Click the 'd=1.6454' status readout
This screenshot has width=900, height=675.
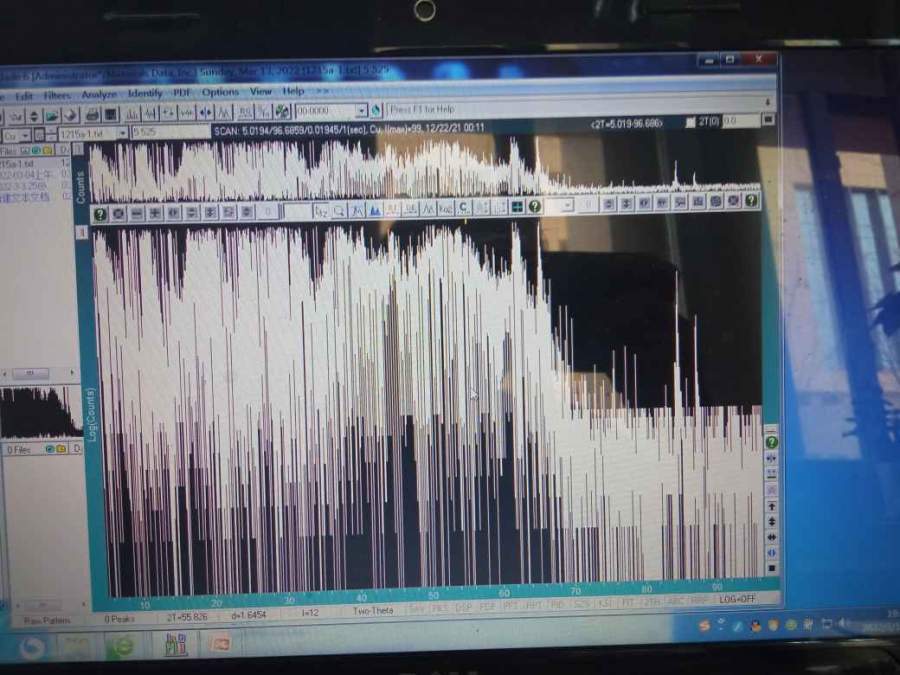point(249,615)
